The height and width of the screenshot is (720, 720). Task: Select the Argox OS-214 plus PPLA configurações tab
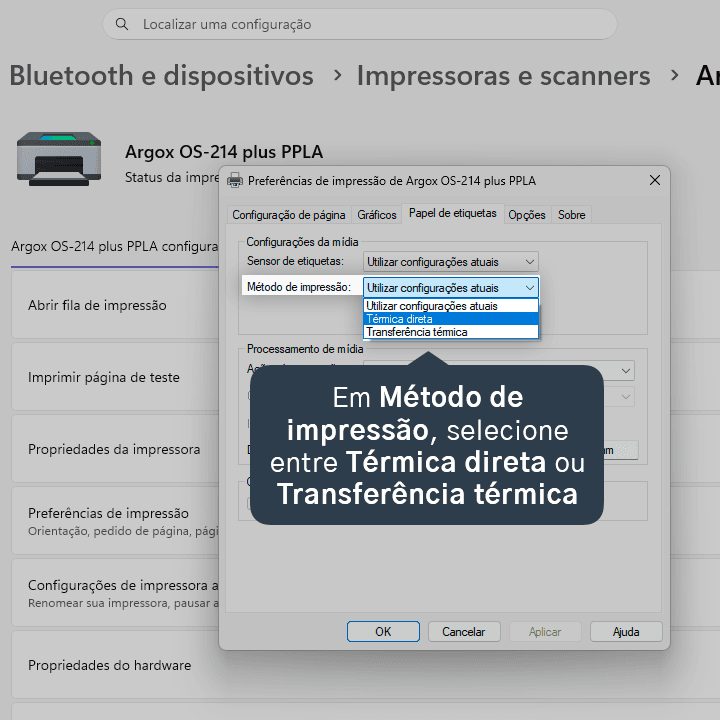[115, 247]
